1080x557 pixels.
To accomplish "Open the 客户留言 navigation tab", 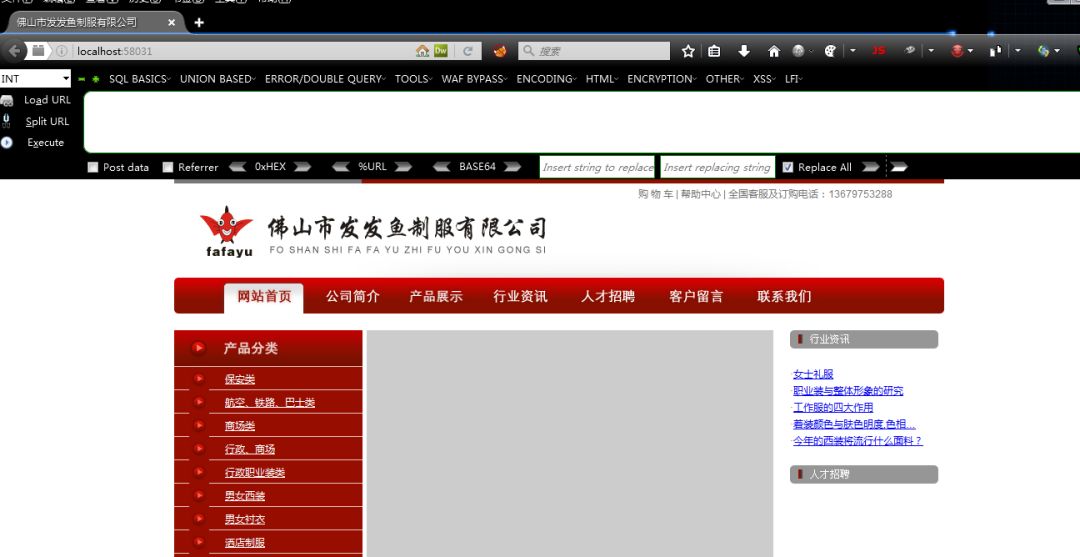I will (696, 297).
